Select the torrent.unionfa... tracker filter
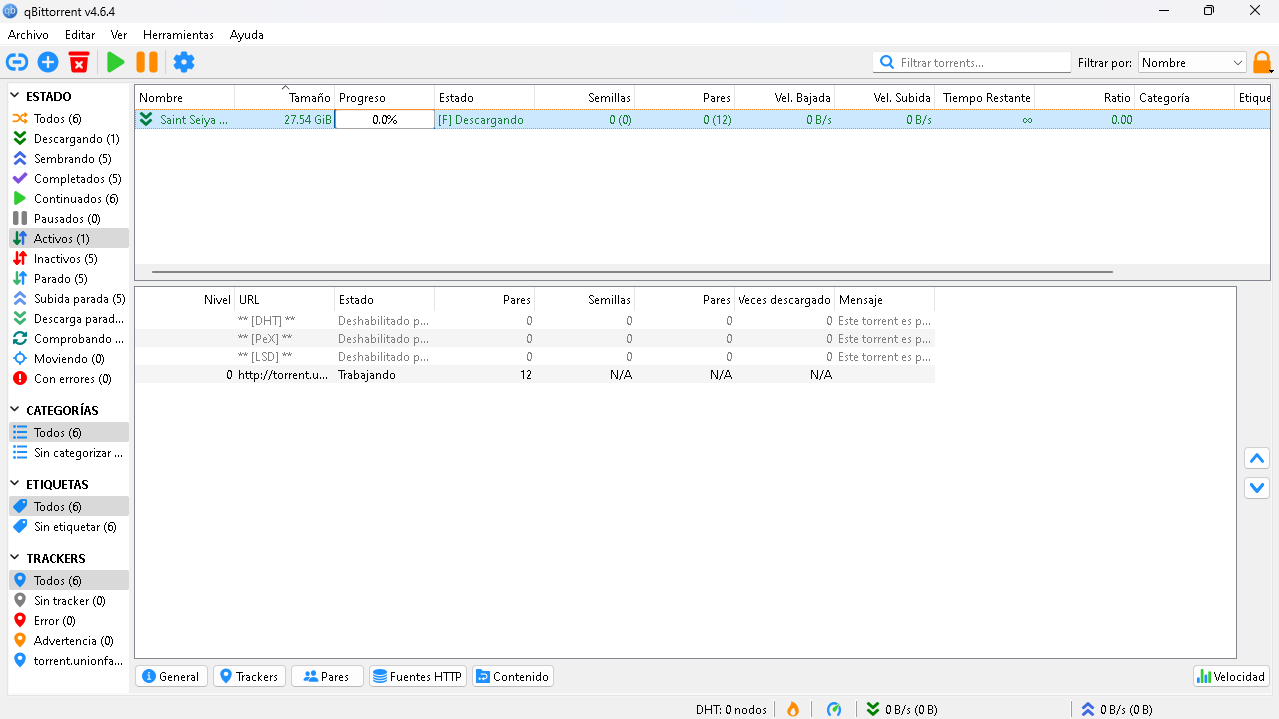This screenshot has width=1279, height=719. pos(69,661)
